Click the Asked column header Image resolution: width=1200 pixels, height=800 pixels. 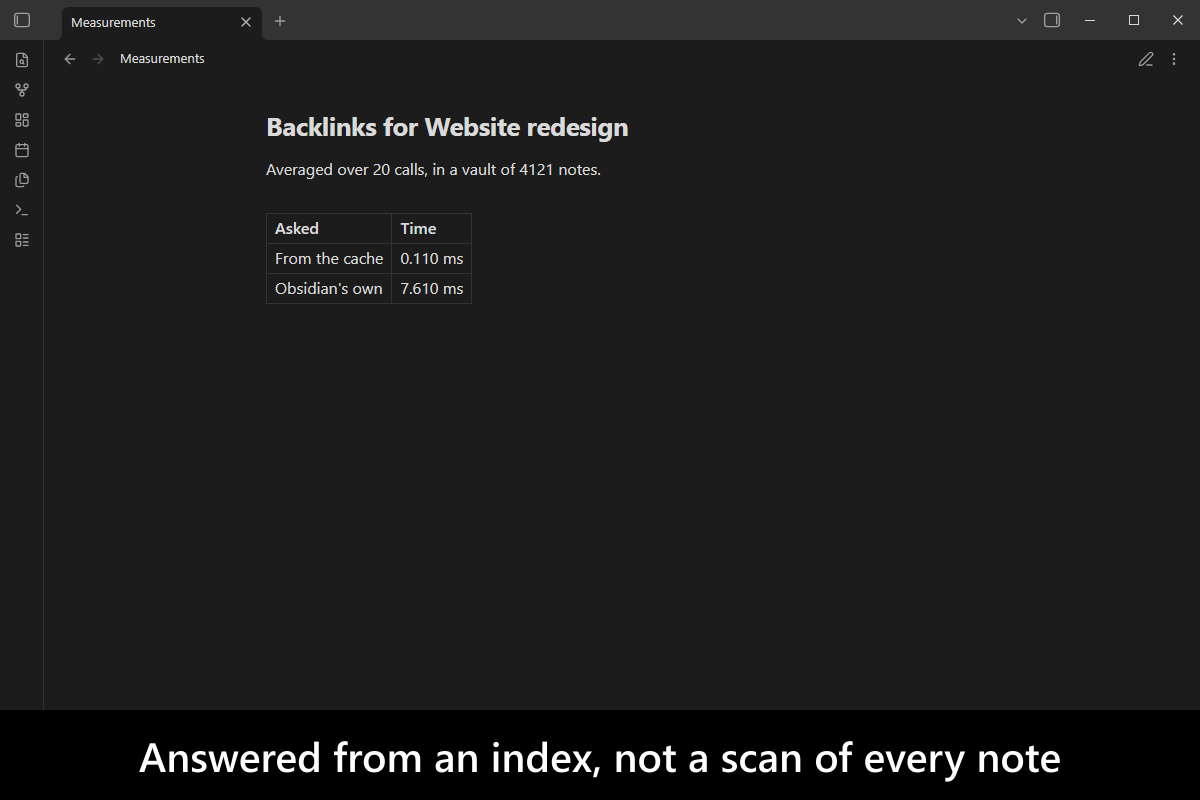click(329, 228)
